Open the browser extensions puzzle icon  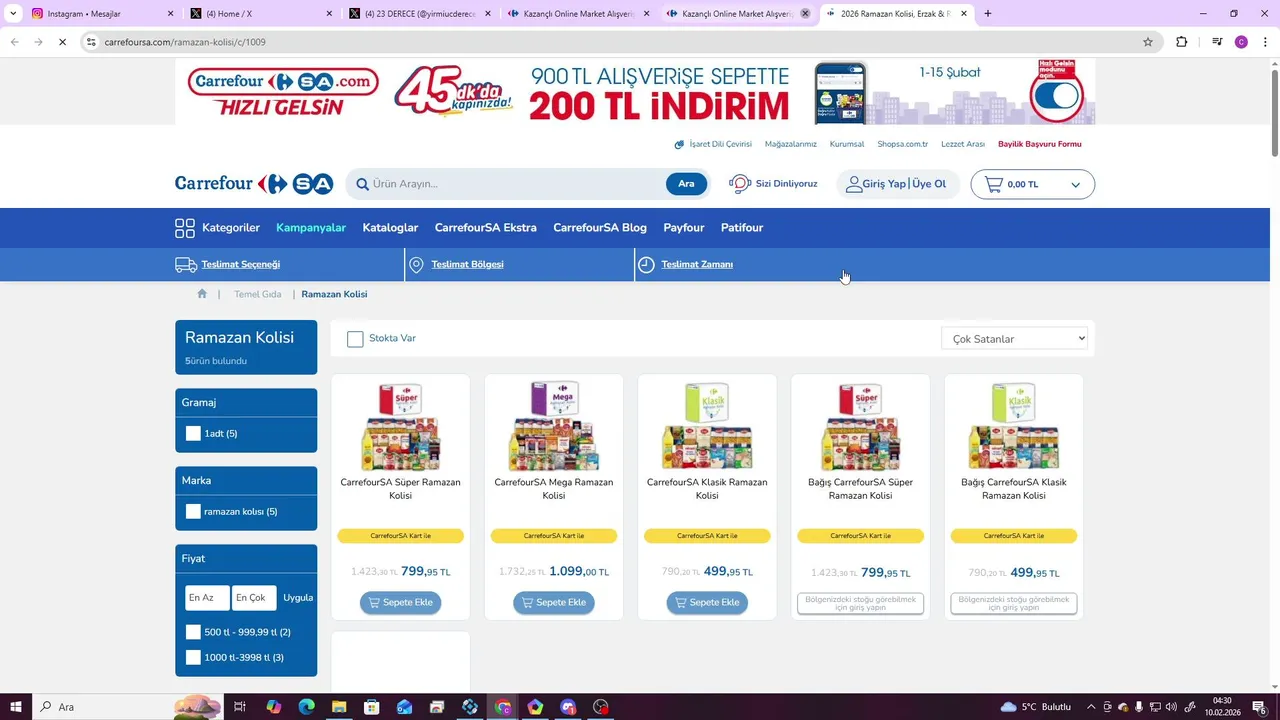[1182, 42]
